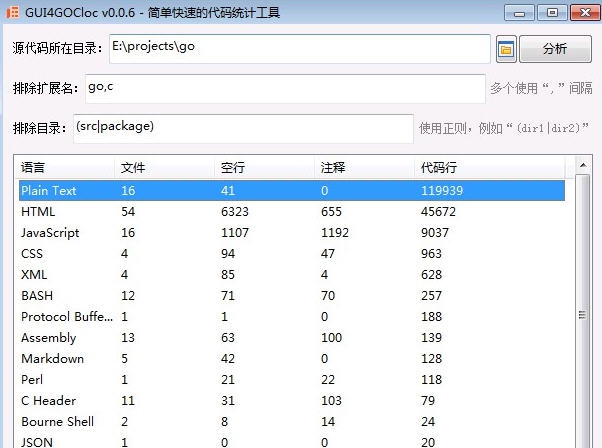This screenshot has width=602, height=448.
Task: Focus the 排除扩展名 input field
Action: coord(285,89)
